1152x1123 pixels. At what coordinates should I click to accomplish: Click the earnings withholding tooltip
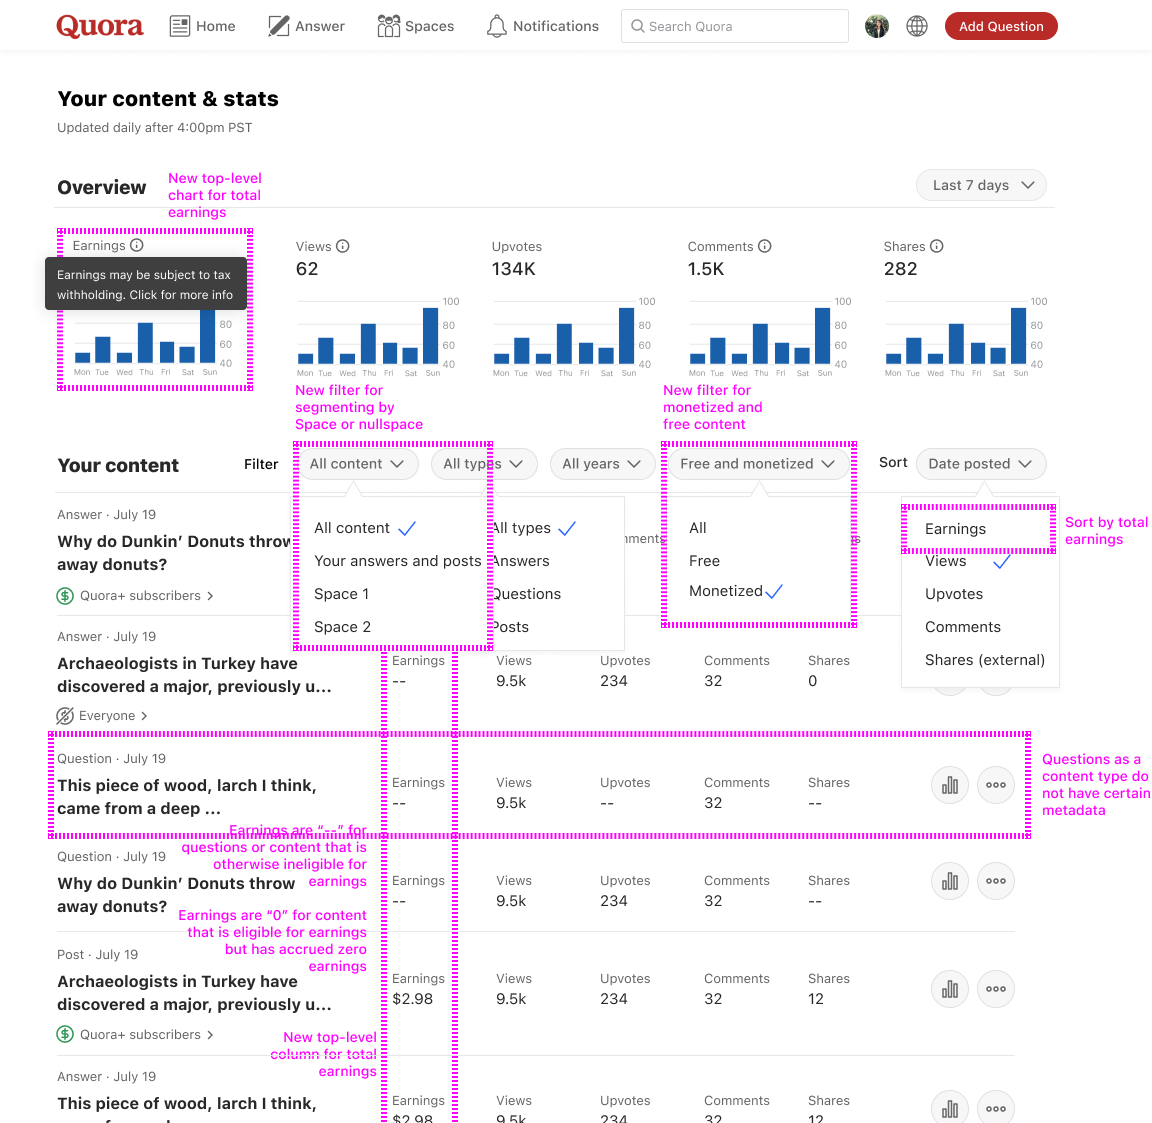(x=145, y=284)
